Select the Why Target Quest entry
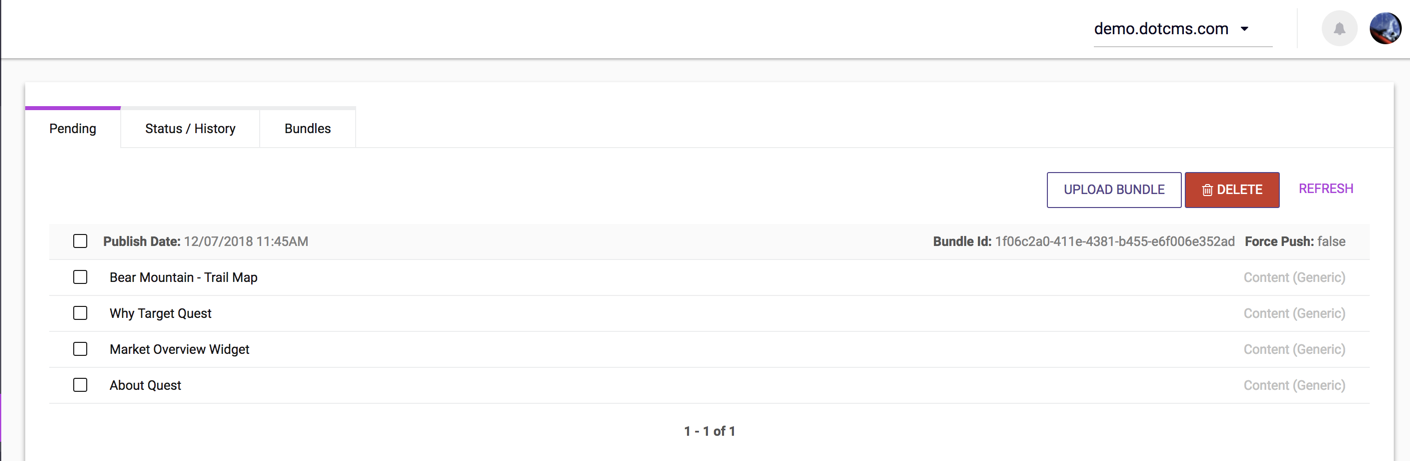This screenshot has height=461, width=1410. click(160, 313)
